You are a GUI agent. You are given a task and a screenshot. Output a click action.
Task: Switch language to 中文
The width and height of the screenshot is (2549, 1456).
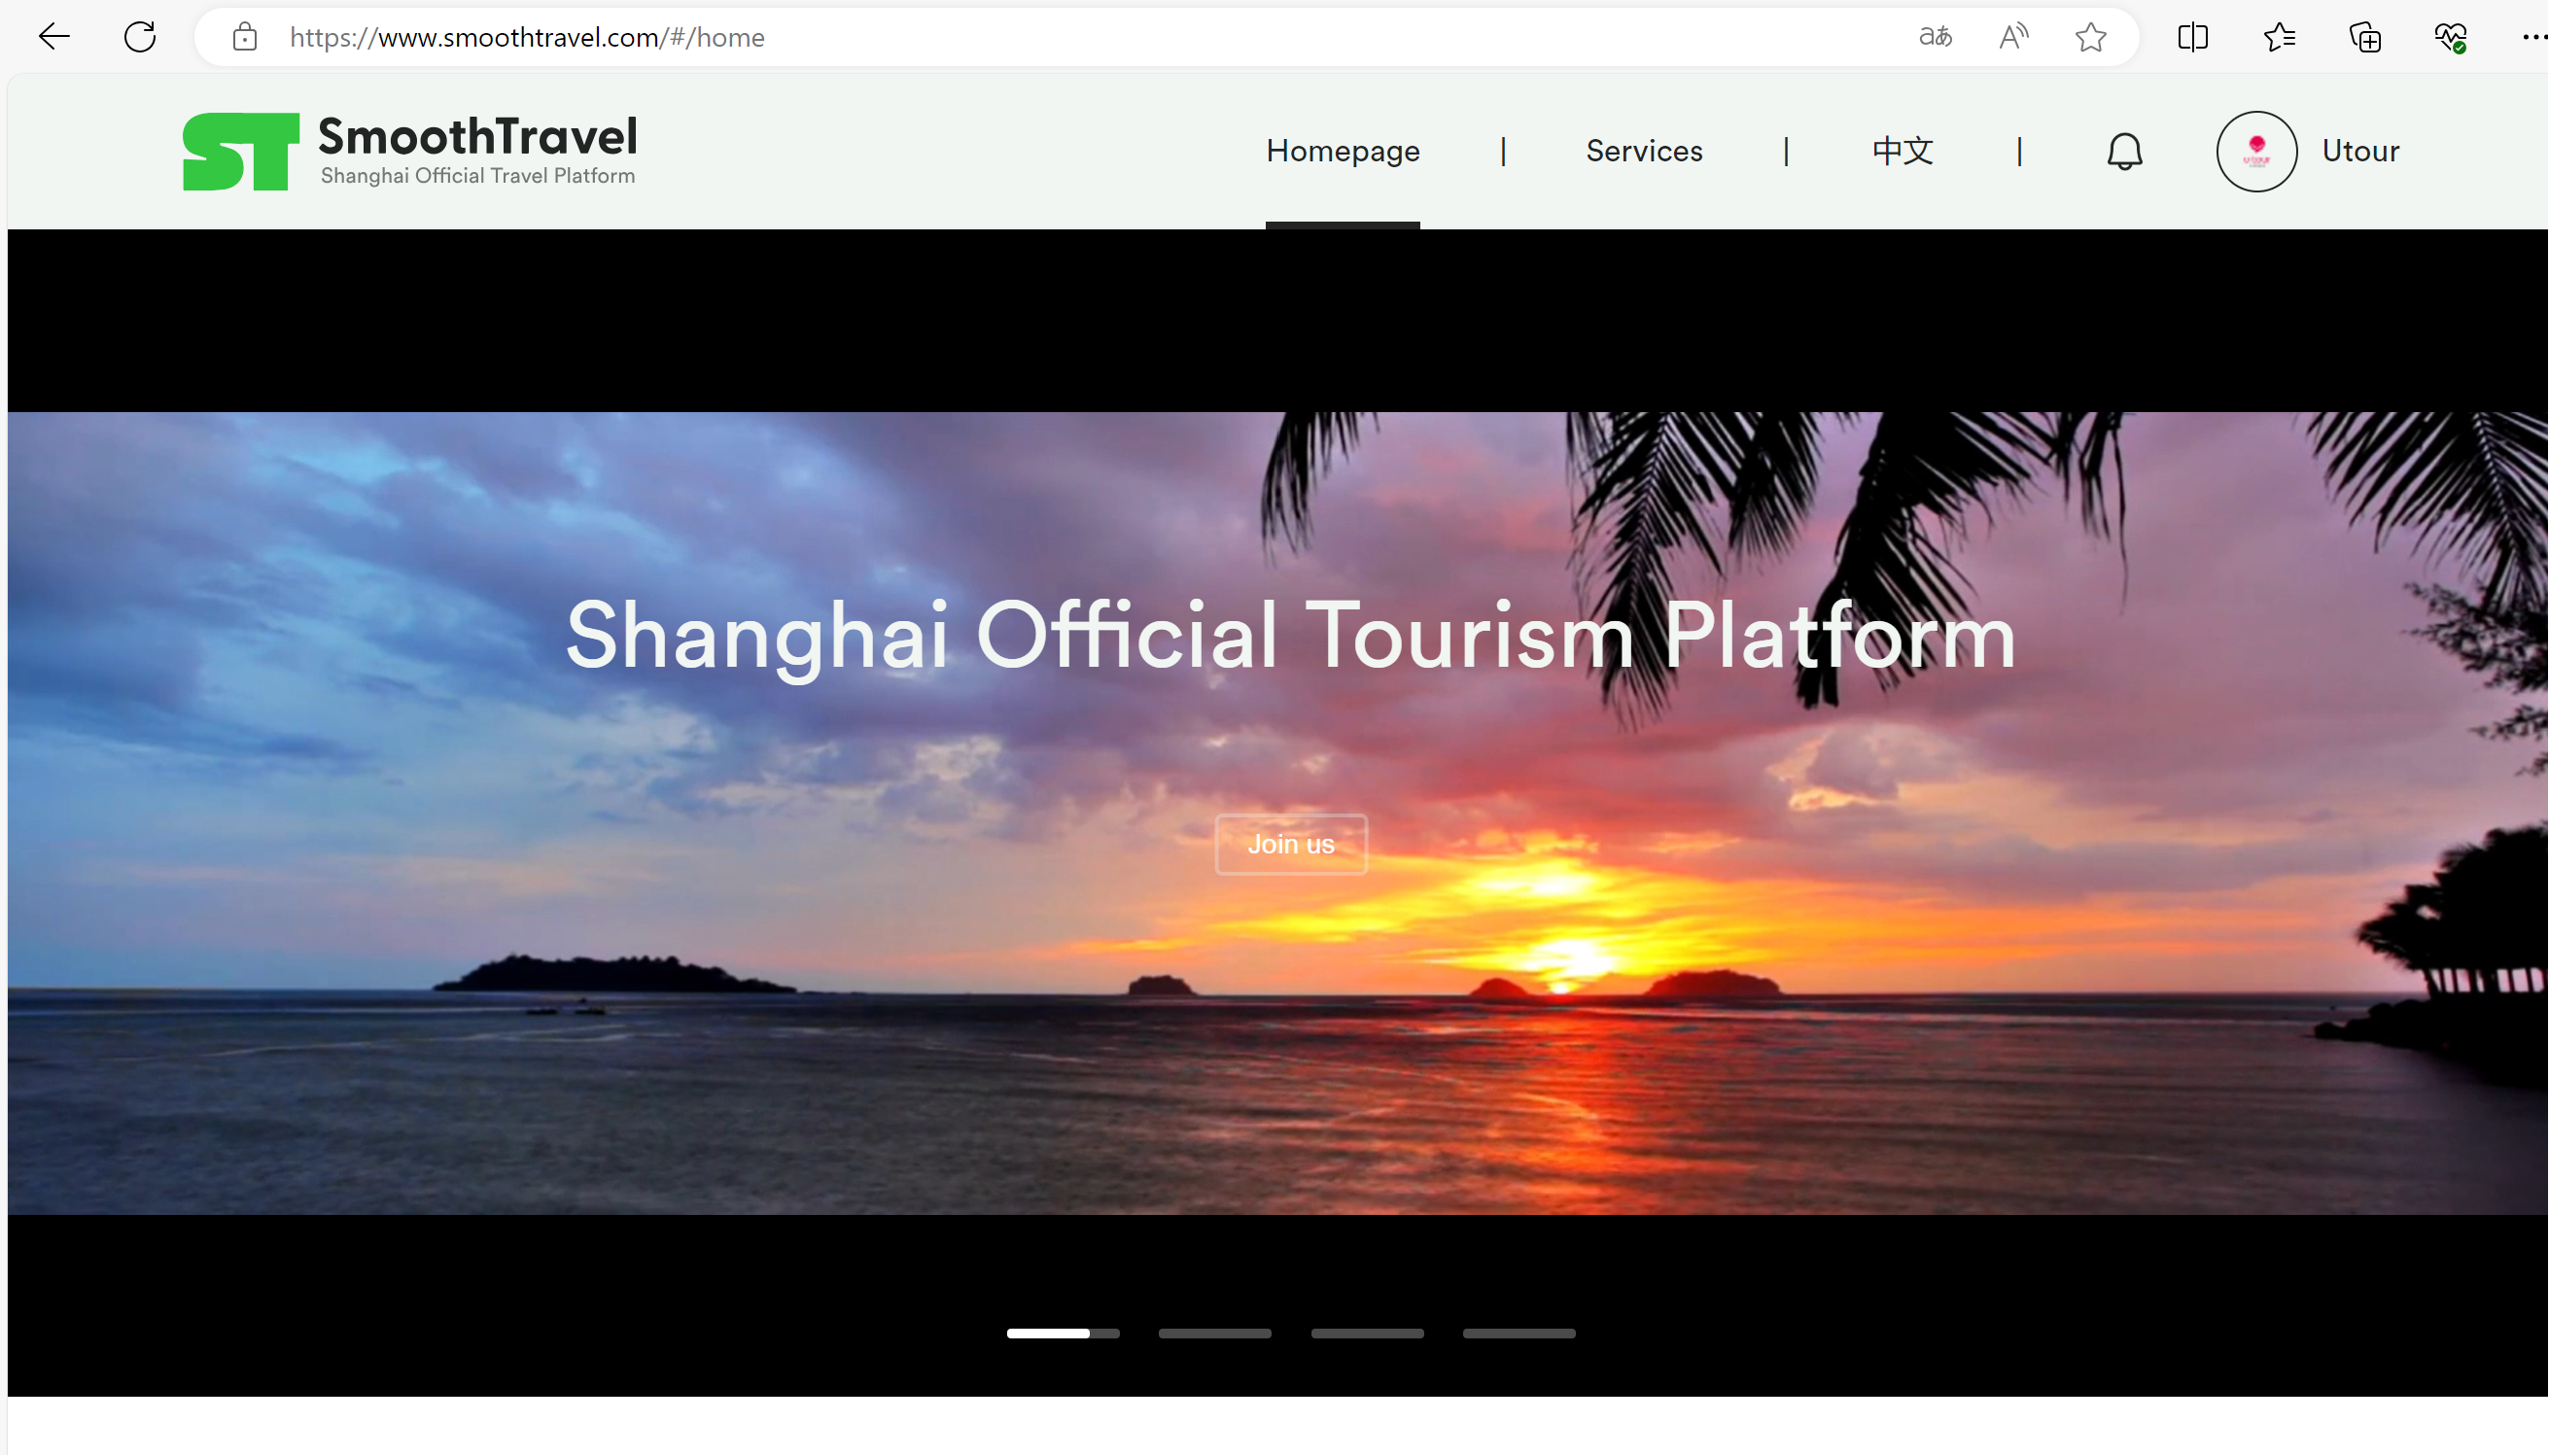point(1902,151)
